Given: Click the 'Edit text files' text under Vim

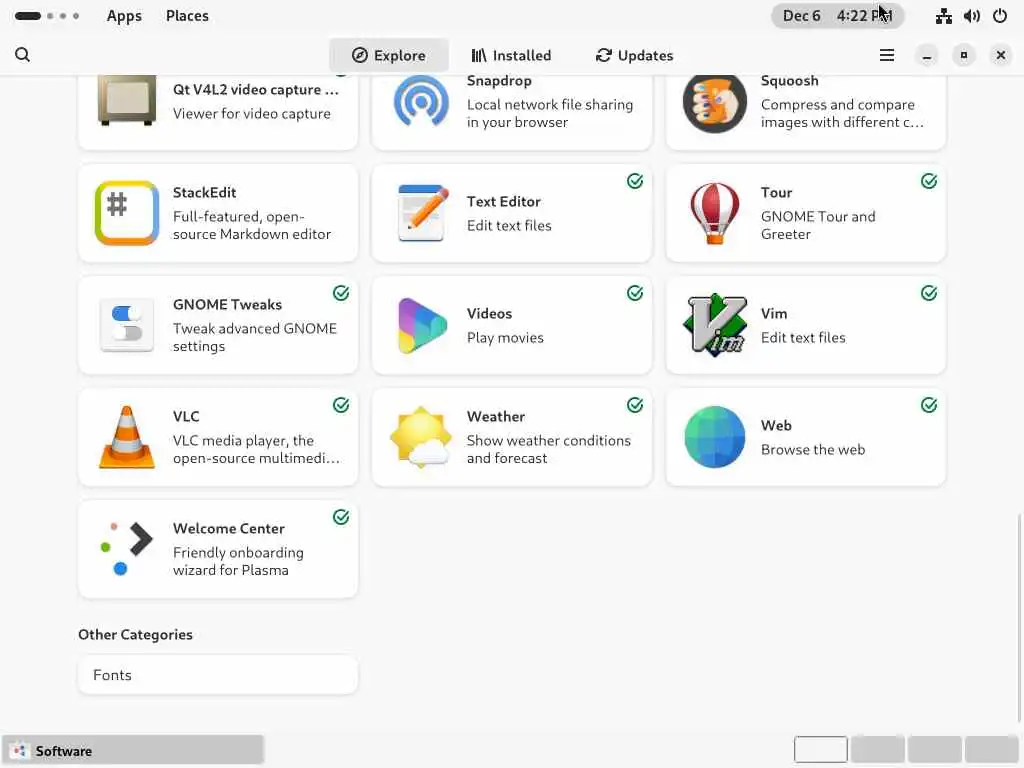Looking at the screenshot, I should (803, 338).
